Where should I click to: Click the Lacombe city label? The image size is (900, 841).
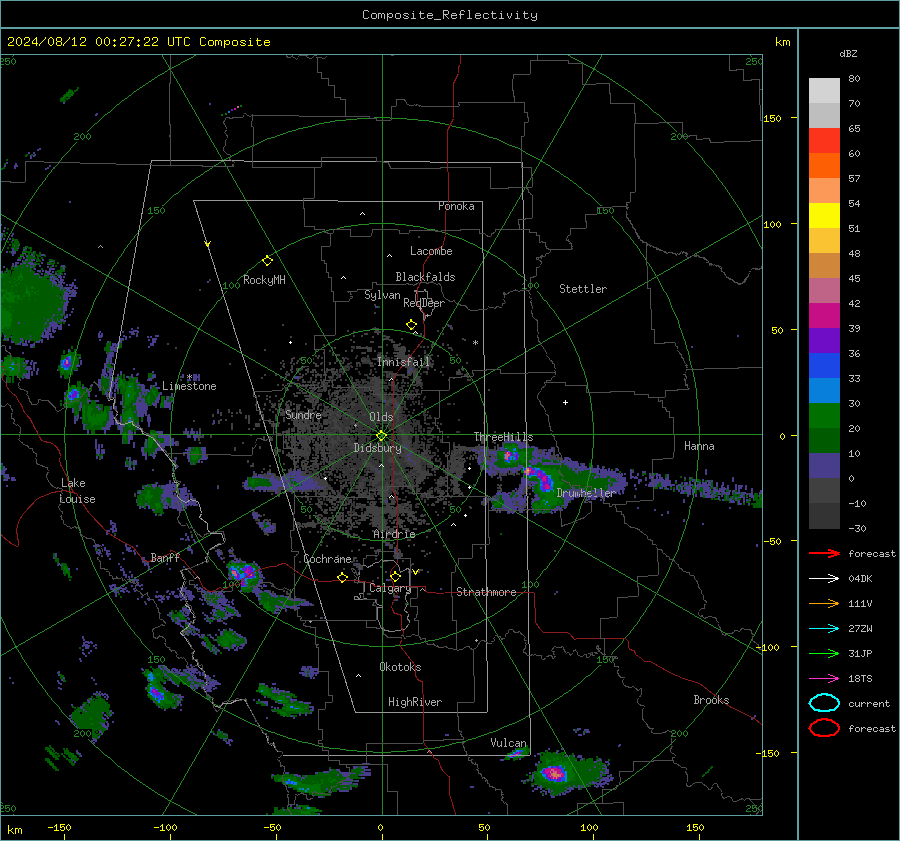point(431,251)
